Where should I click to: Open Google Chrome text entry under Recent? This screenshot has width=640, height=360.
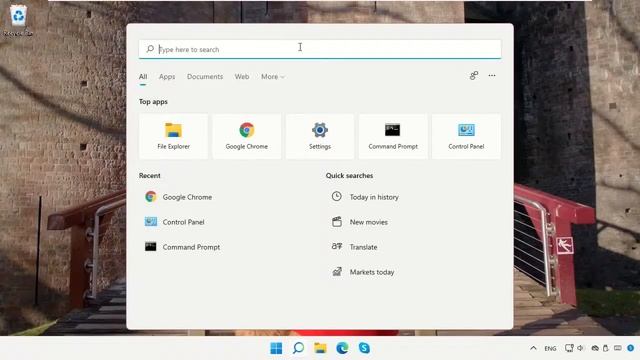(x=187, y=197)
